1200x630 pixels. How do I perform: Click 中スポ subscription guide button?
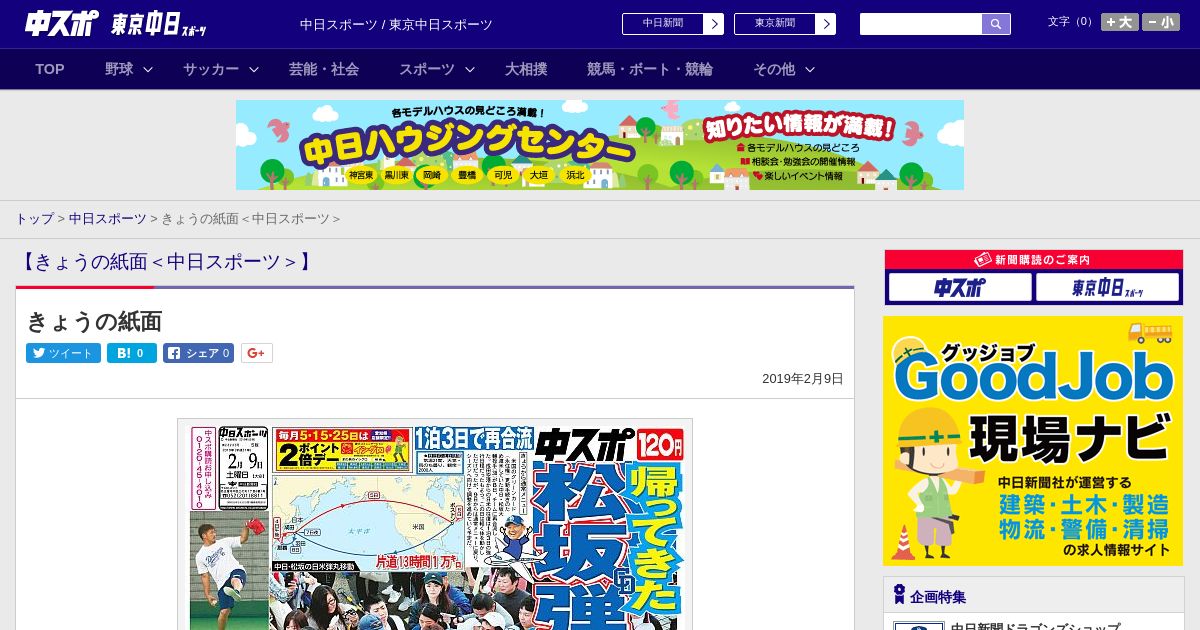[x=960, y=288]
